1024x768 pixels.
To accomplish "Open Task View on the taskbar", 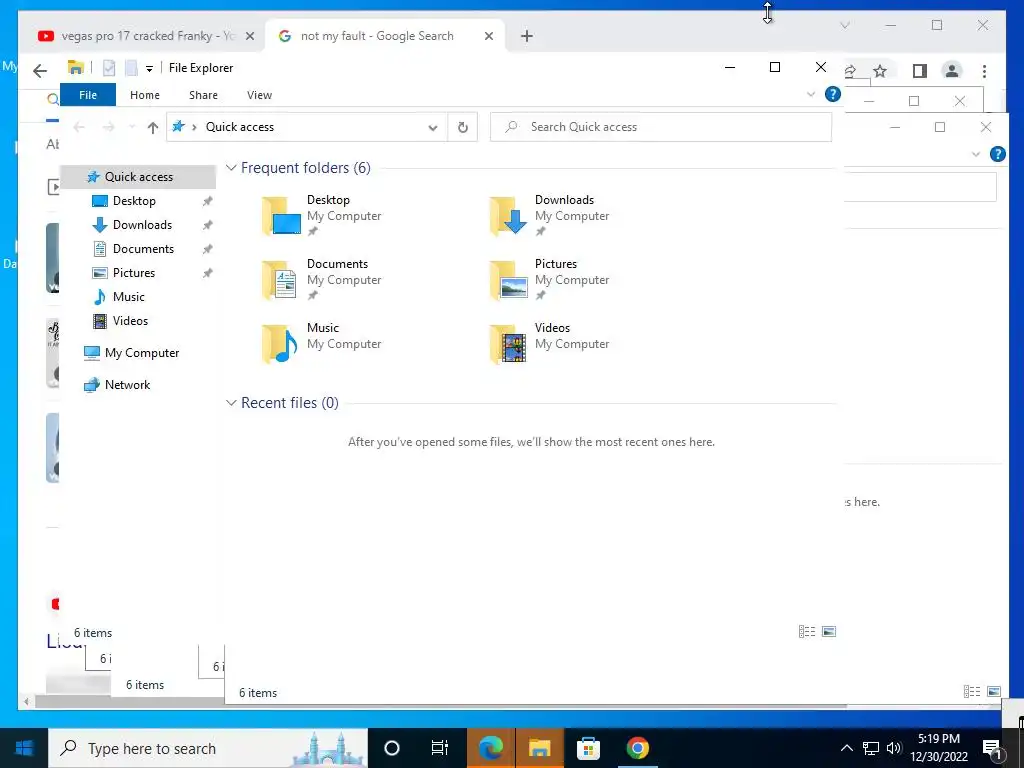I will click(x=440, y=748).
